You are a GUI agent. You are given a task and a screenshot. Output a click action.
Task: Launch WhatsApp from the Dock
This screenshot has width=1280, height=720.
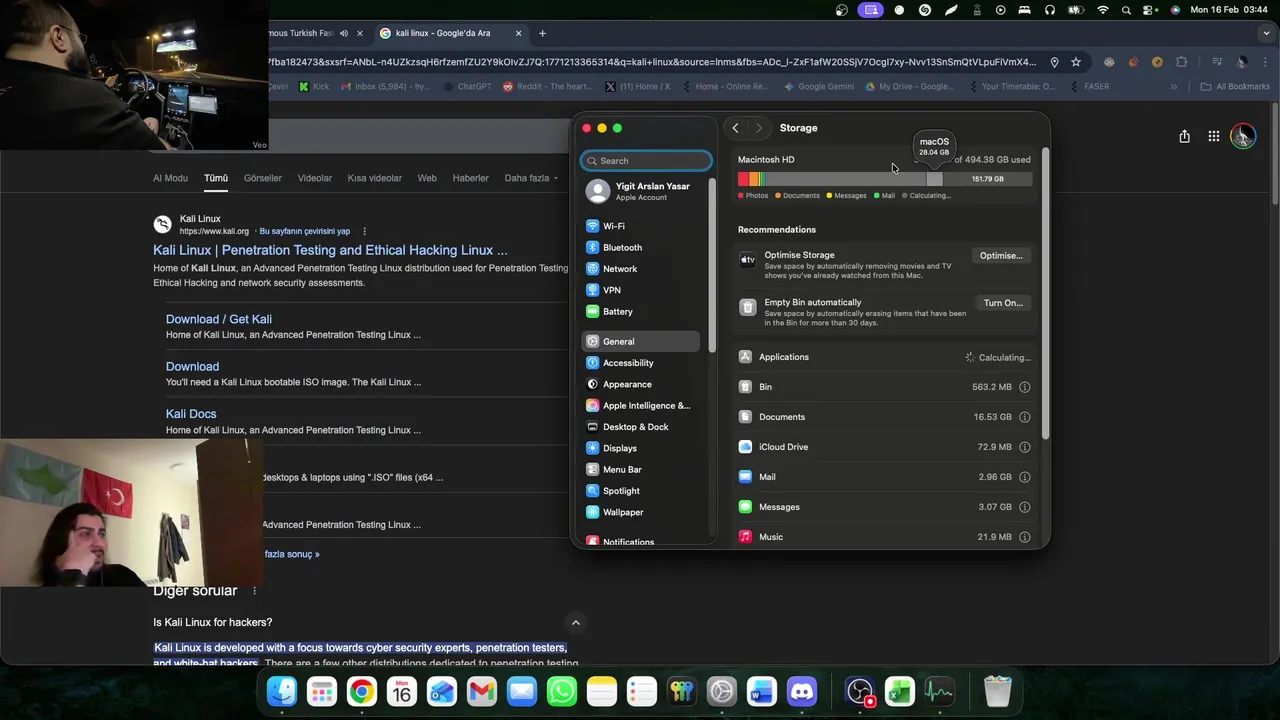click(x=562, y=691)
